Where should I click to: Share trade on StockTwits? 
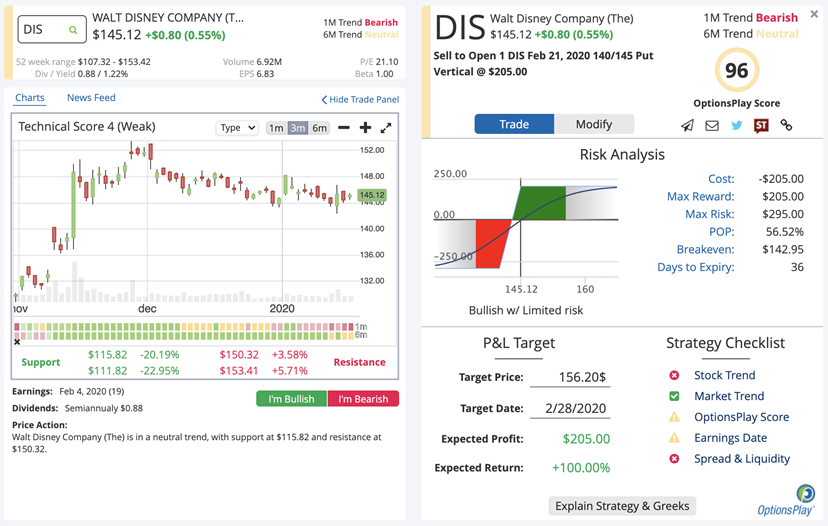coord(761,126)
